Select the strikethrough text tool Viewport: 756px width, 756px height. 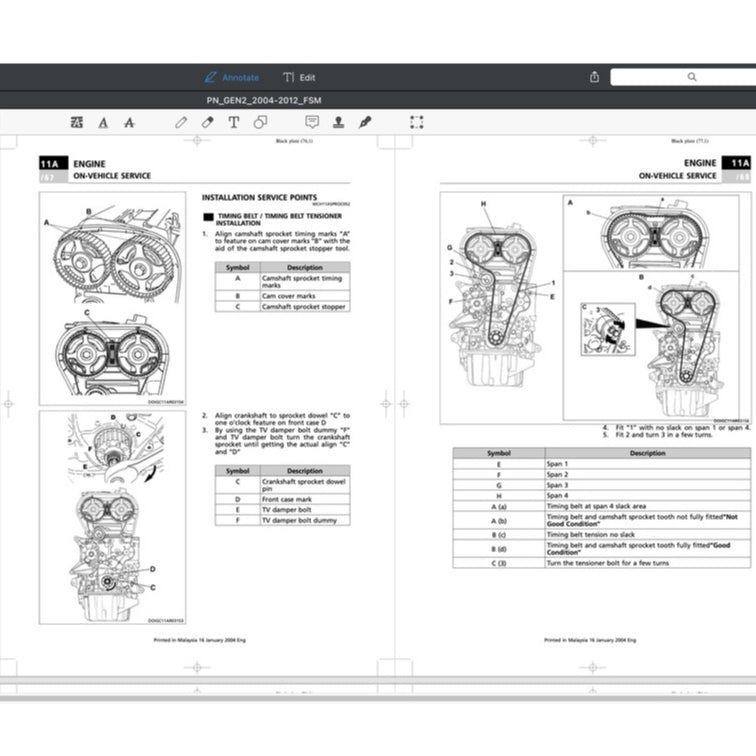coord(129,122)
